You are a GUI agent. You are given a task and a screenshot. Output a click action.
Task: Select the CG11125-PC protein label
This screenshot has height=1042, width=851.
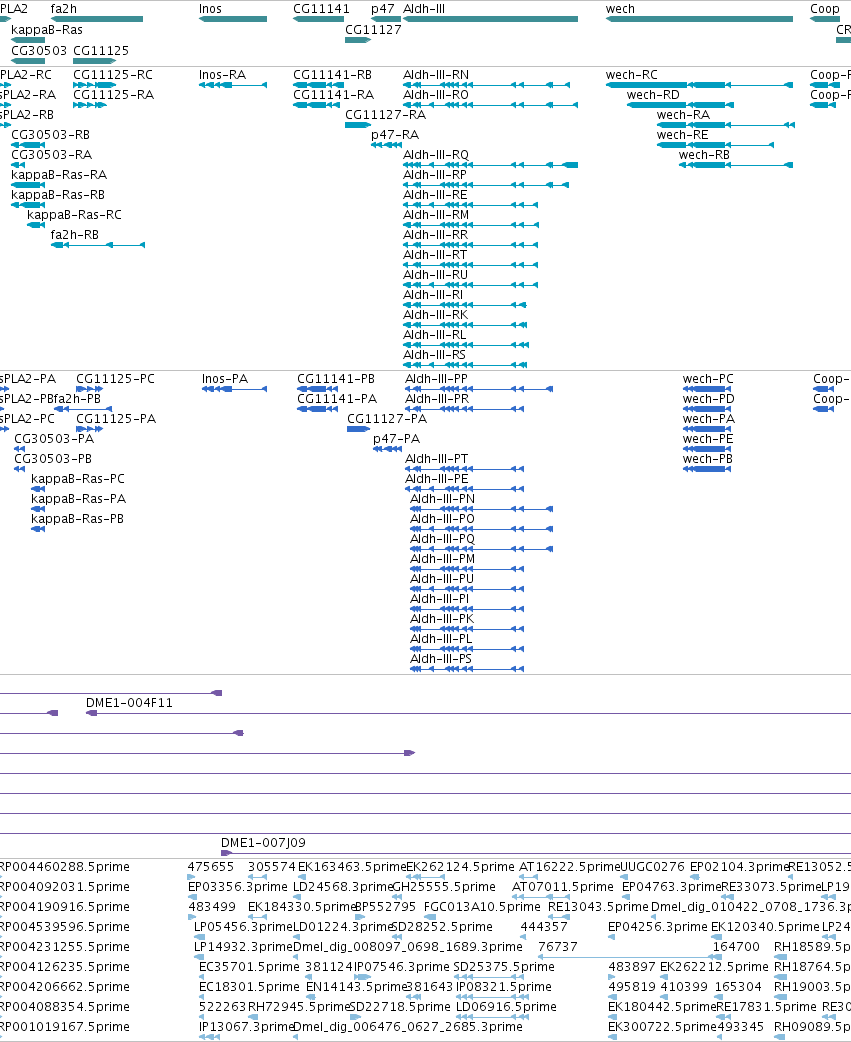[116, 379]
